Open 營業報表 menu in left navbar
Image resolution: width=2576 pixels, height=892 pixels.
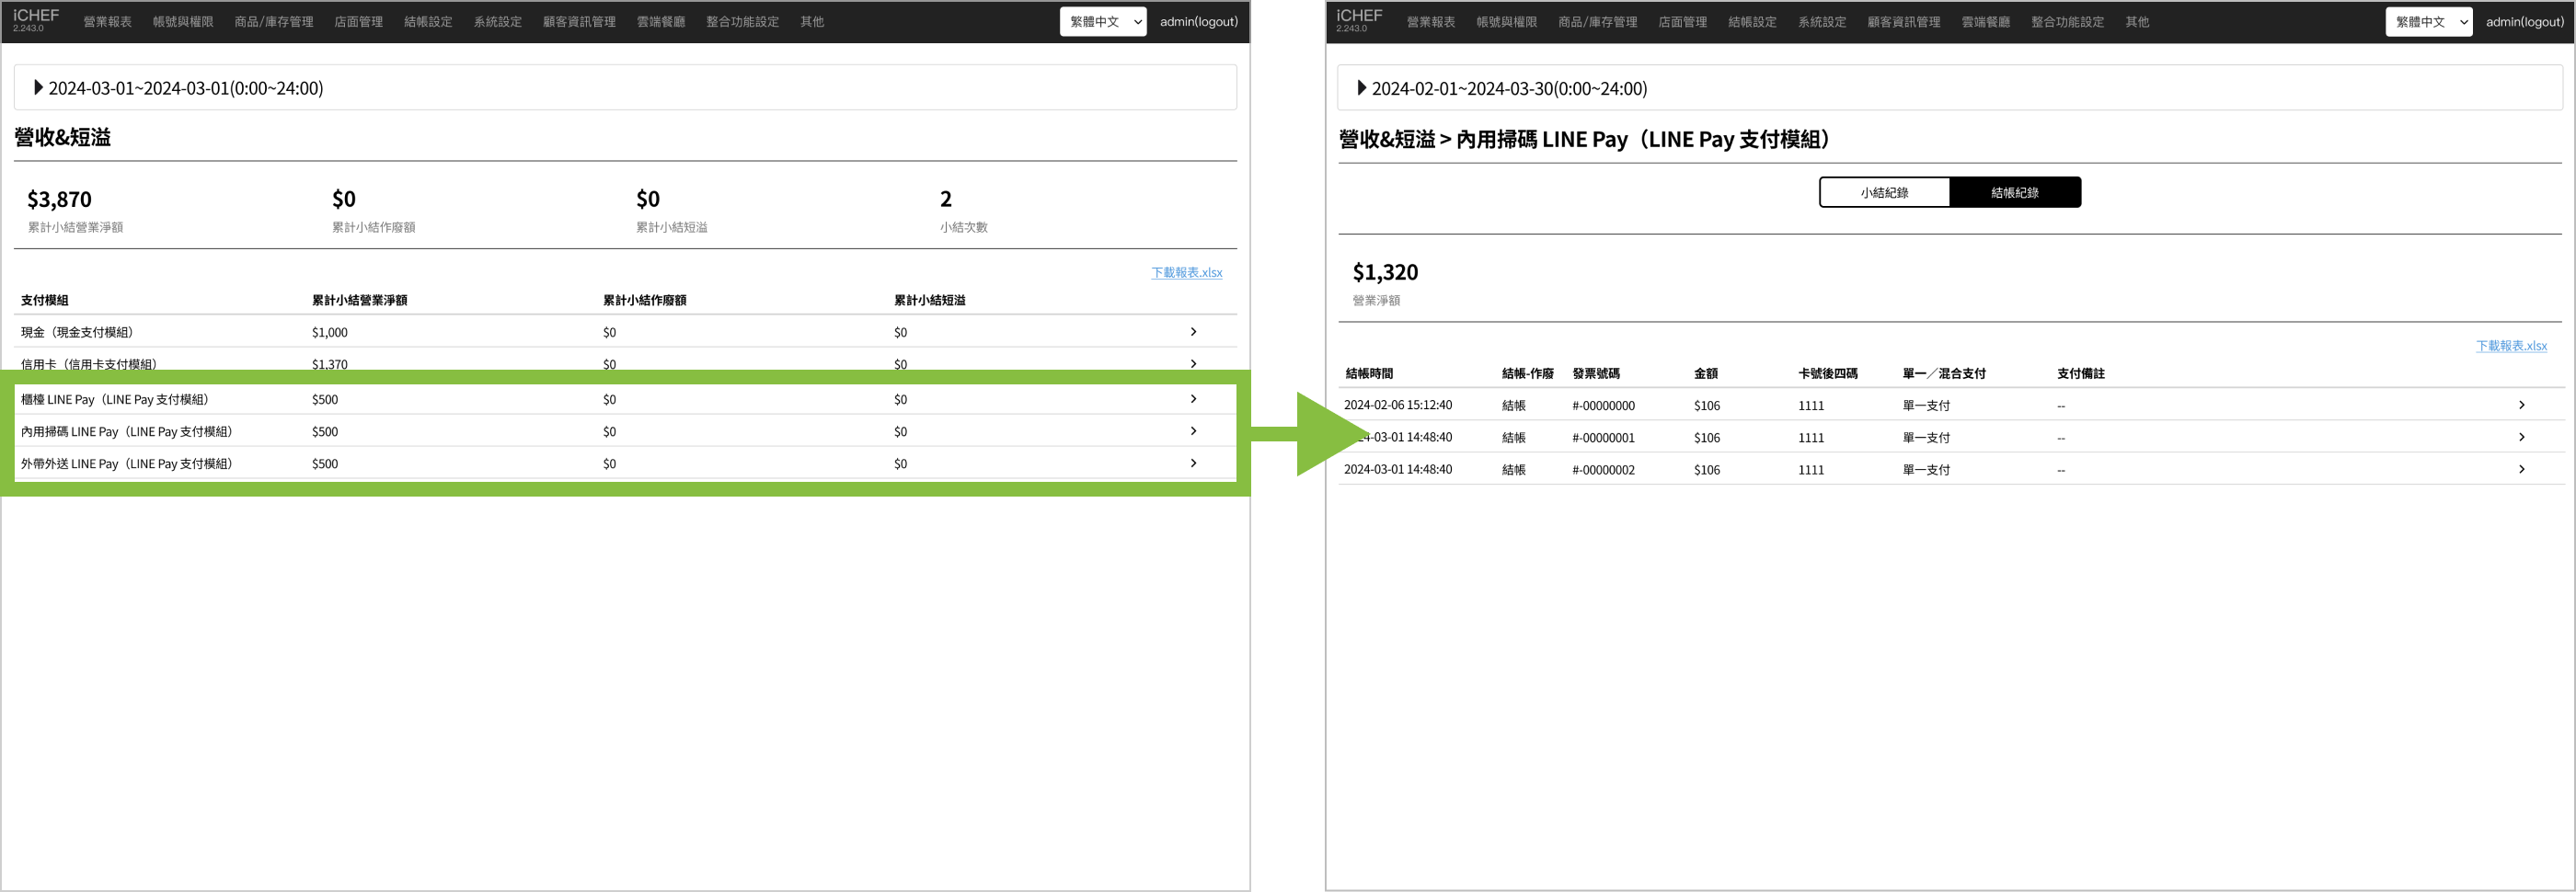107,22
